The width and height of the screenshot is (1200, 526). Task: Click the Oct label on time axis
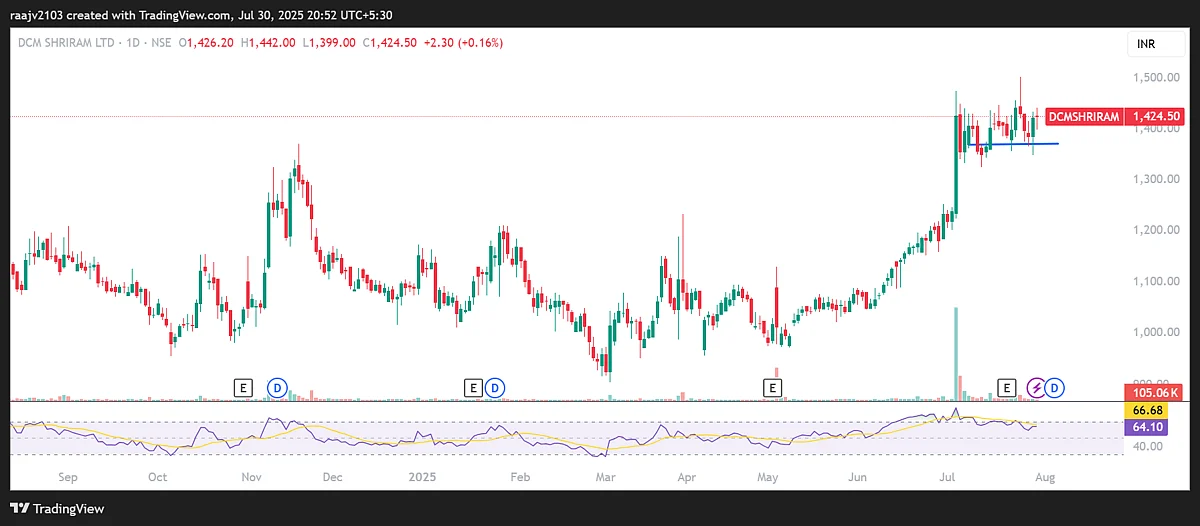pos(157,479)
